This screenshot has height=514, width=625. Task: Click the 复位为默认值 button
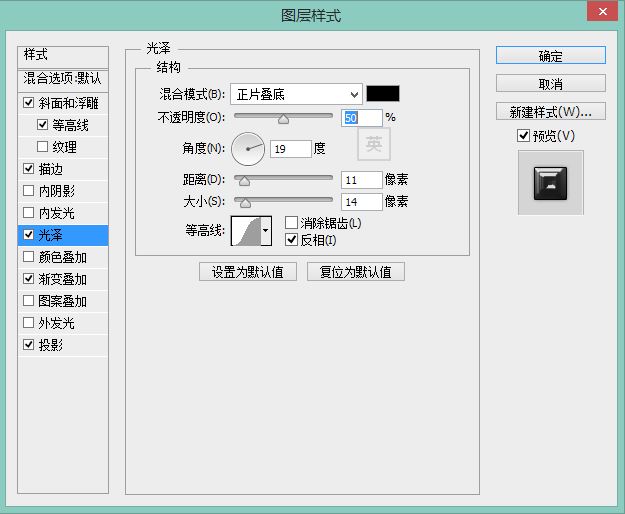(356, 272)
